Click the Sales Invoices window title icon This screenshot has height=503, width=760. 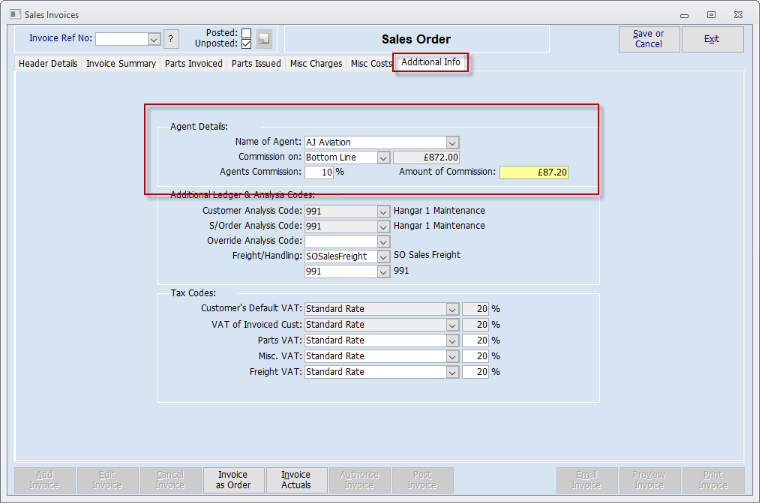(15, 15)
